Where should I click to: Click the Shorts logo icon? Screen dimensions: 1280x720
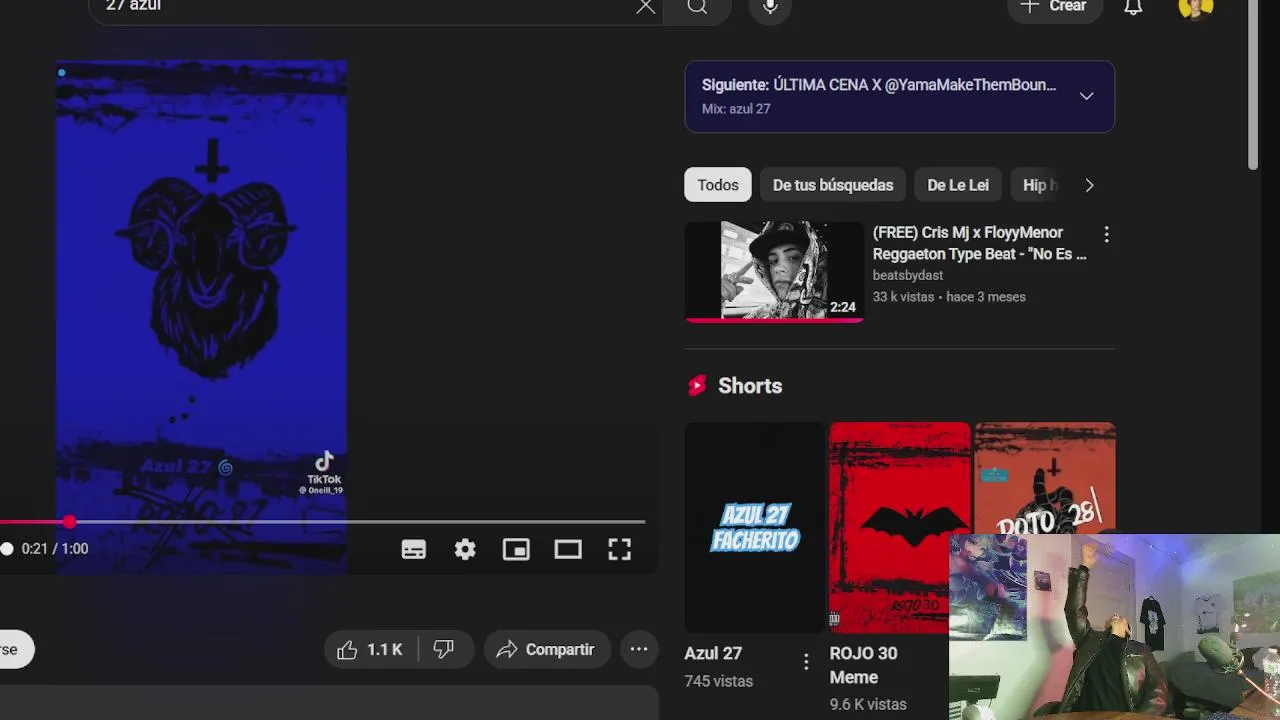click(697, 386)
